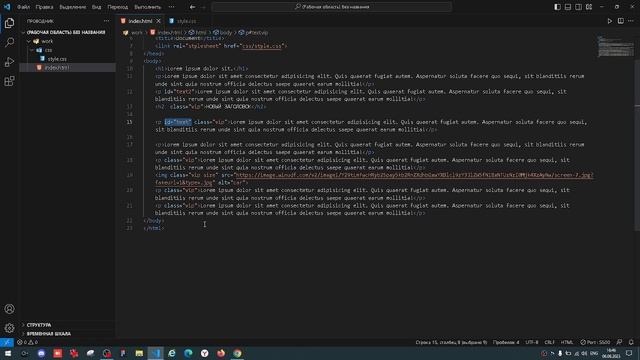Close the index.html editor tab
640x360 pixels.
(x=158, y=21)
